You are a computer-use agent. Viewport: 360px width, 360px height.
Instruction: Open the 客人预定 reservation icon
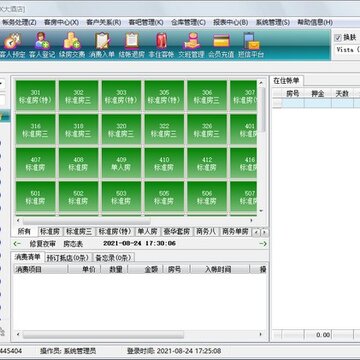click(x=12, y=46)
